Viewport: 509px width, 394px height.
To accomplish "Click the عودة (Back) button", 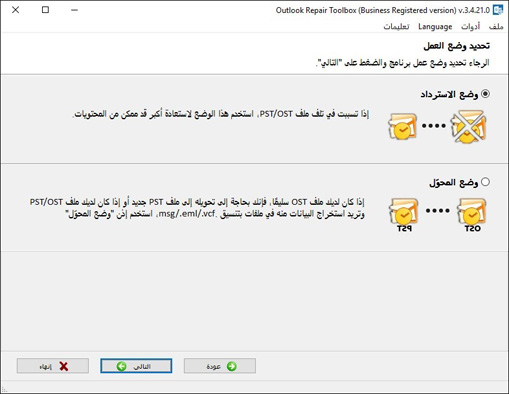I will [220, 366].
